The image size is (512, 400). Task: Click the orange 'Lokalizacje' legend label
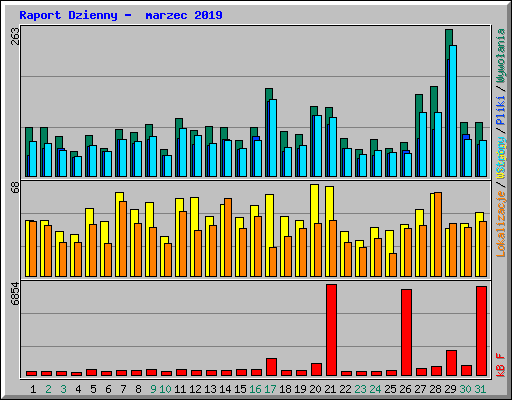[501, 224]
